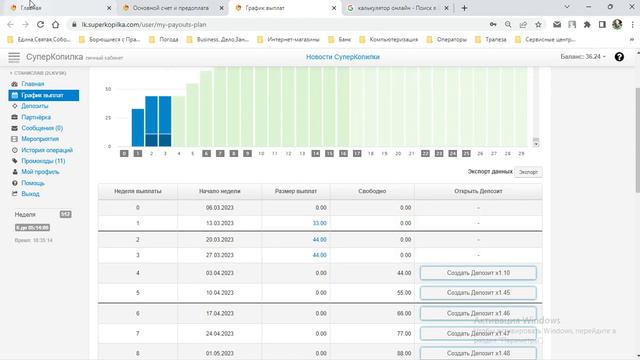Image resolution: width=640 pixels, height=360 pixels.
Task: Open a new browser tab
Action: [x=464, y=8]
